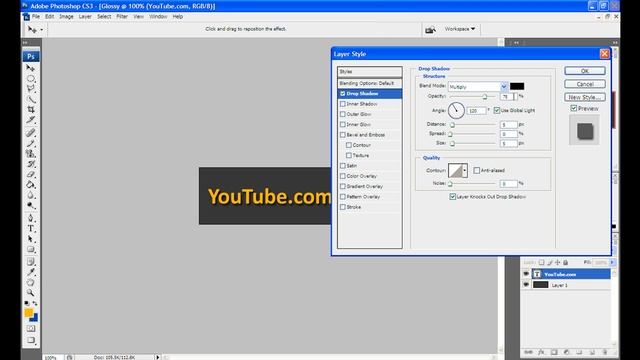Select the Pen tool
The height and width of the screenshot is (360, 640).
point(31,218)
